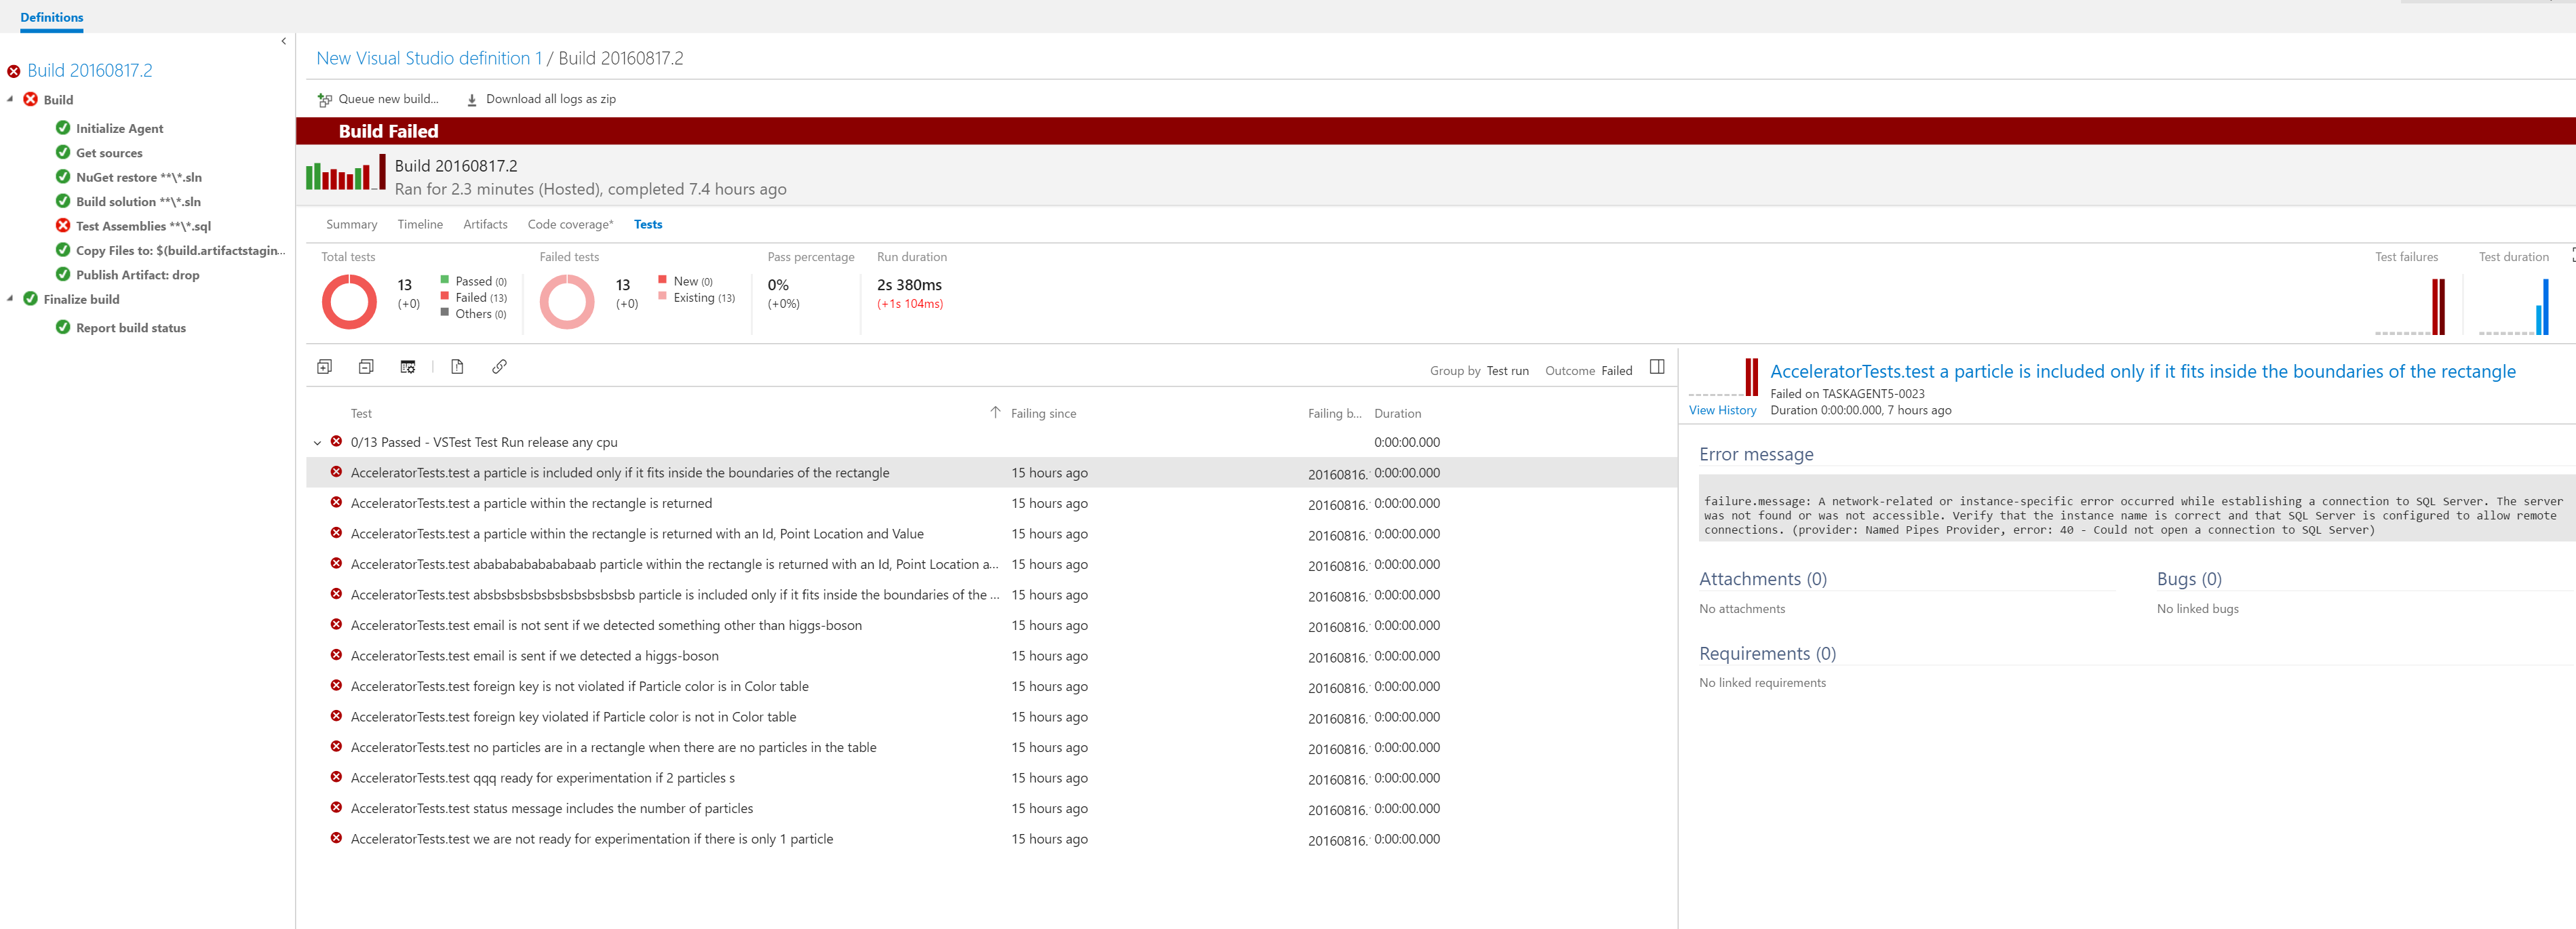Open the column options icon
The width and height of the screenshot is (2576, 929).
407,367
